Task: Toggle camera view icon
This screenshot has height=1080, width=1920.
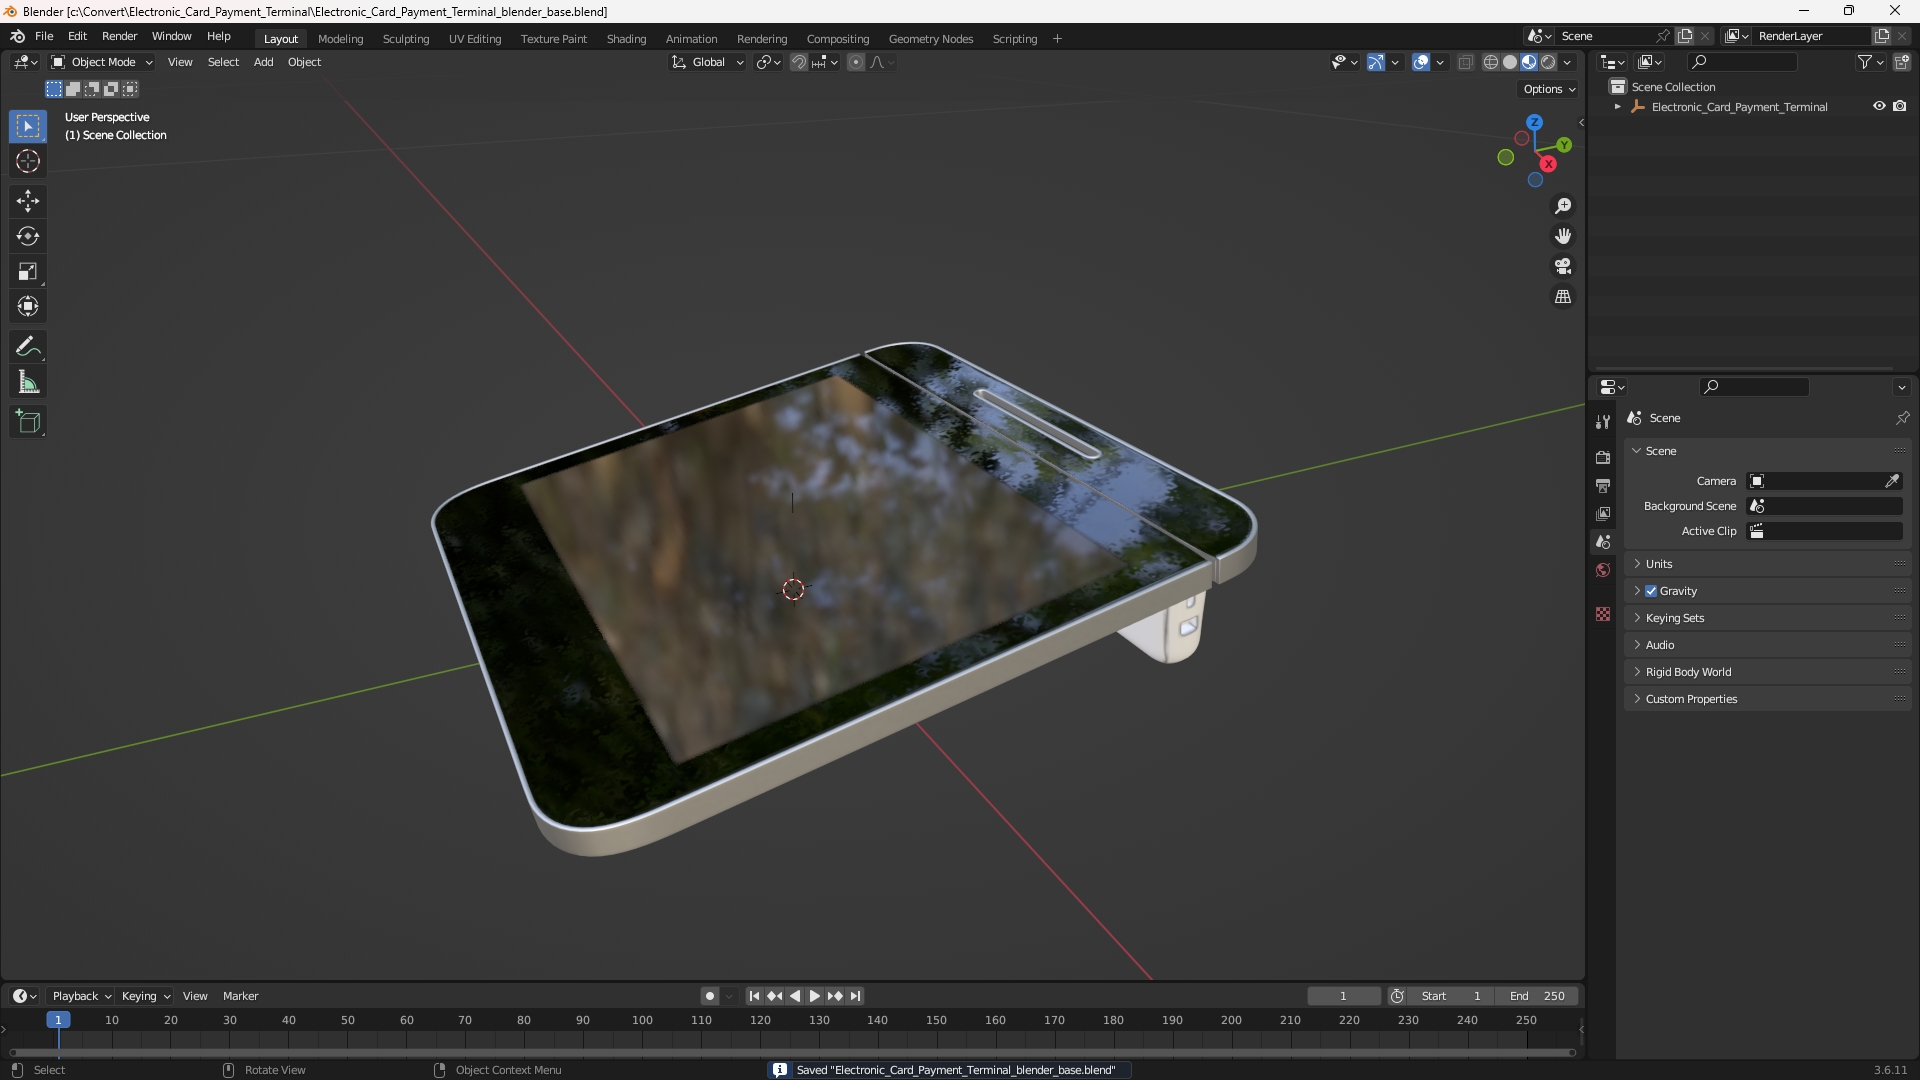Action: [1563, 266]
